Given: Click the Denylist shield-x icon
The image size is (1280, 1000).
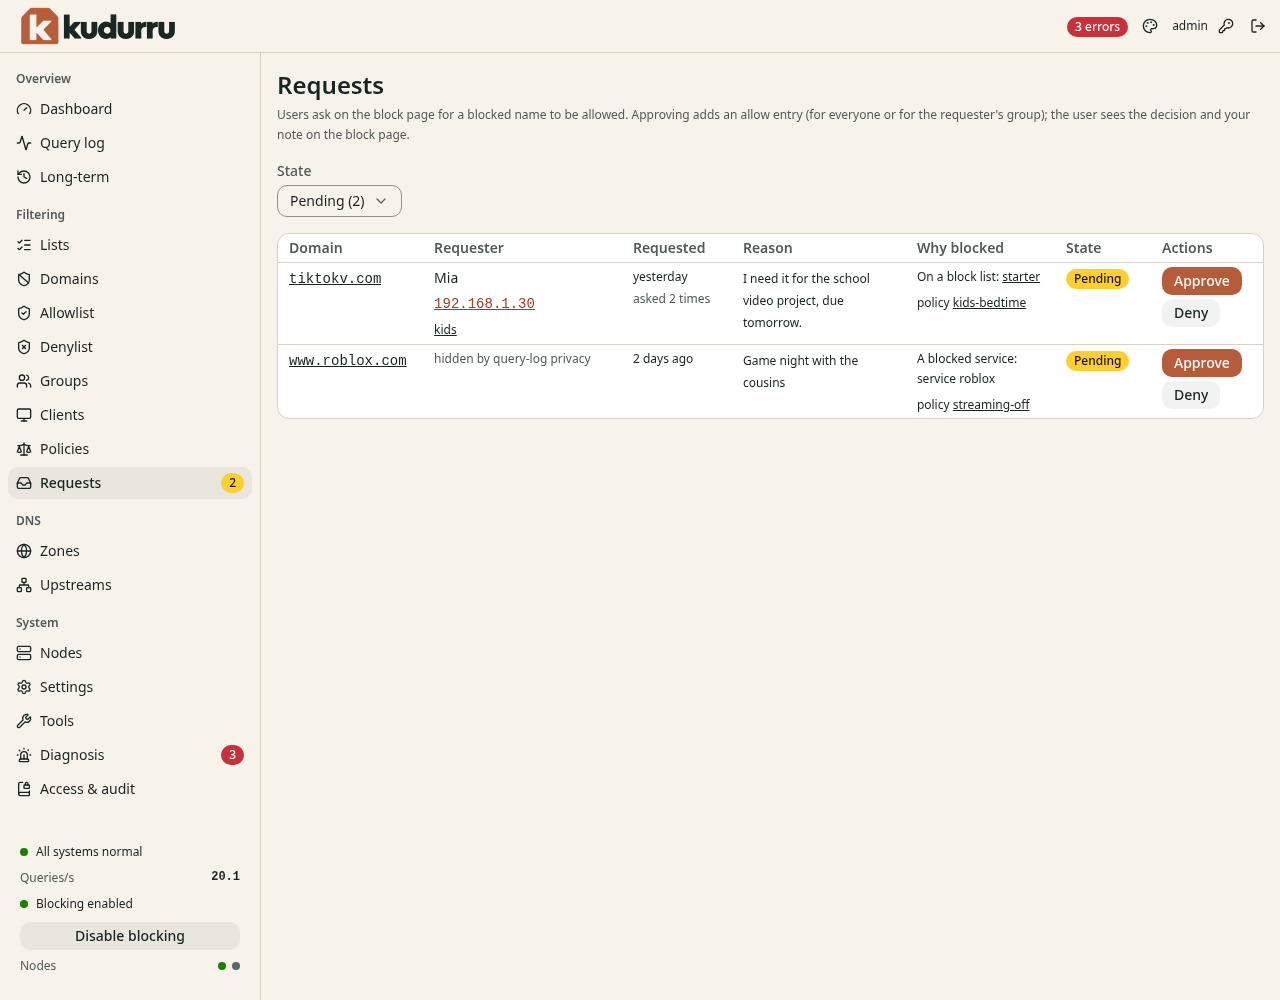Looking at the screenshot, I should 24,347.
